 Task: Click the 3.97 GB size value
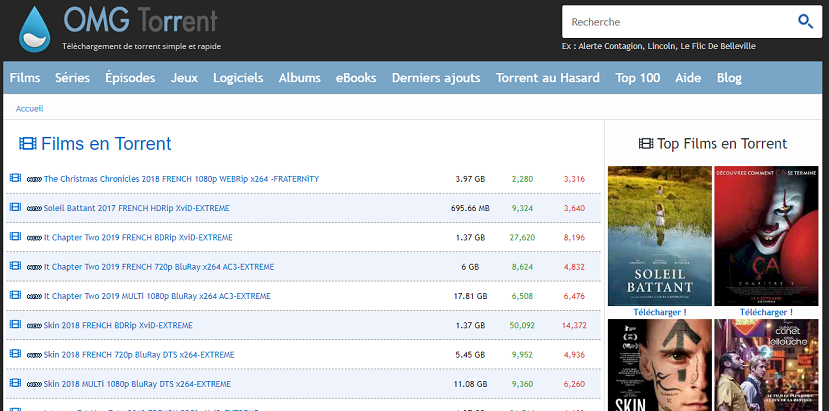tap(470, 179)
